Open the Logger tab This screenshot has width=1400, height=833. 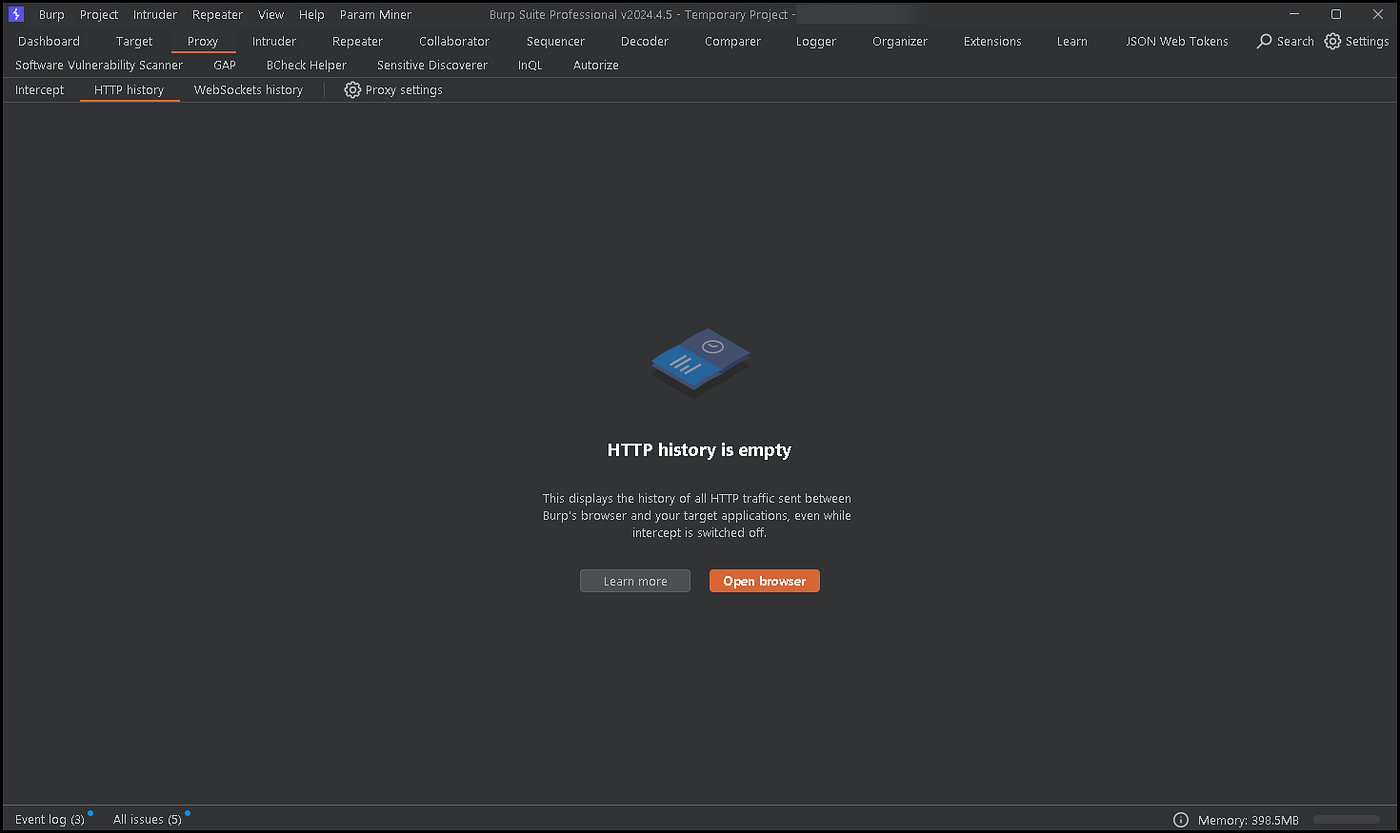[x=816, y=41]
